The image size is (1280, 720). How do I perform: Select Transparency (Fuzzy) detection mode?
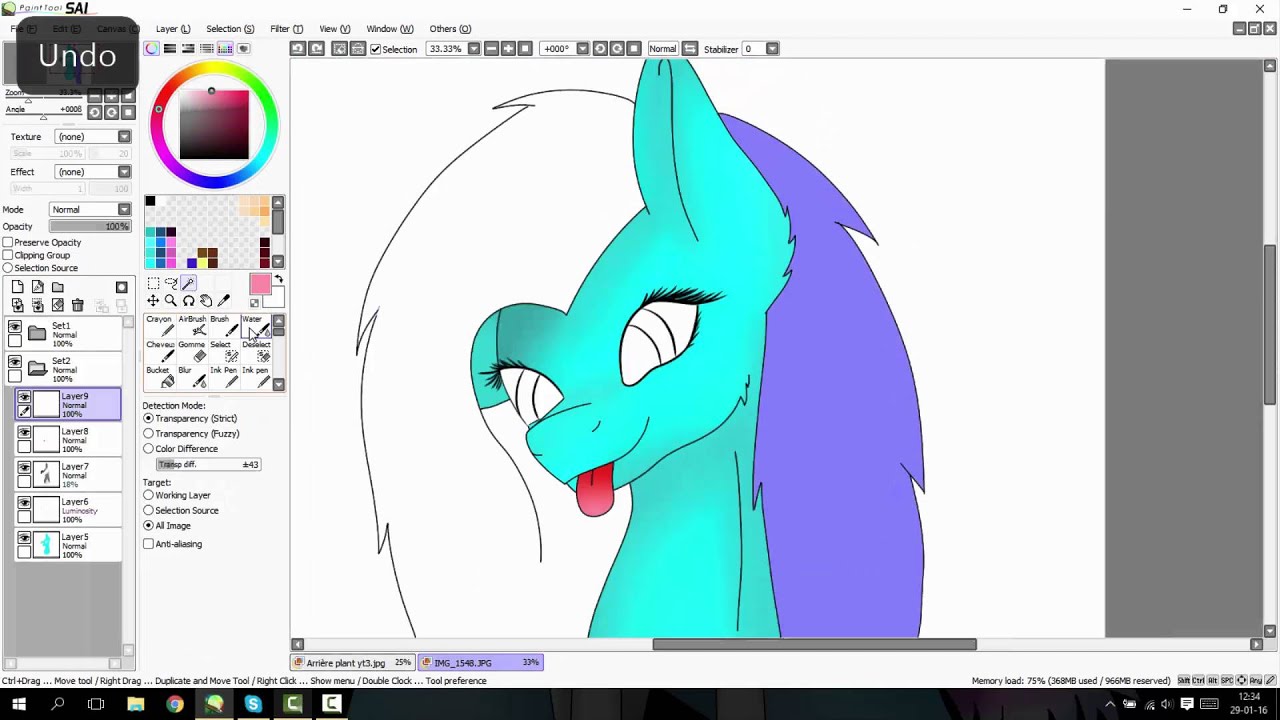click(x=148, y=434)
